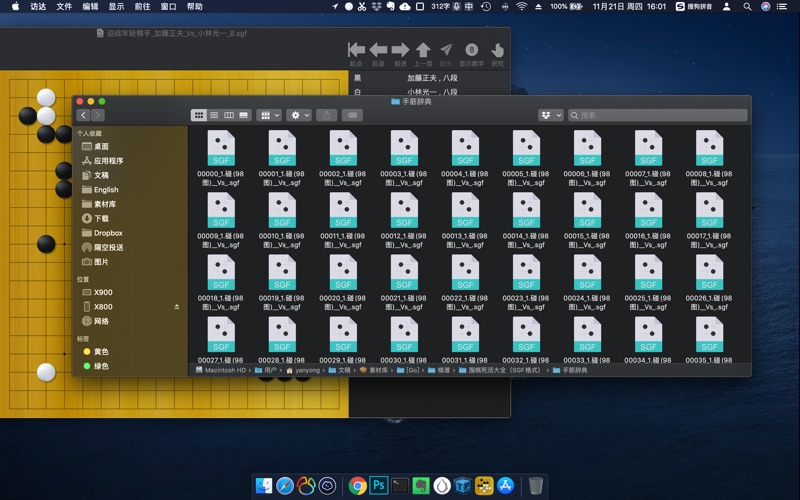Eject the X800 device
This screenshot has width=800, height=500.
pyautogui.click(x=177, y=307)
